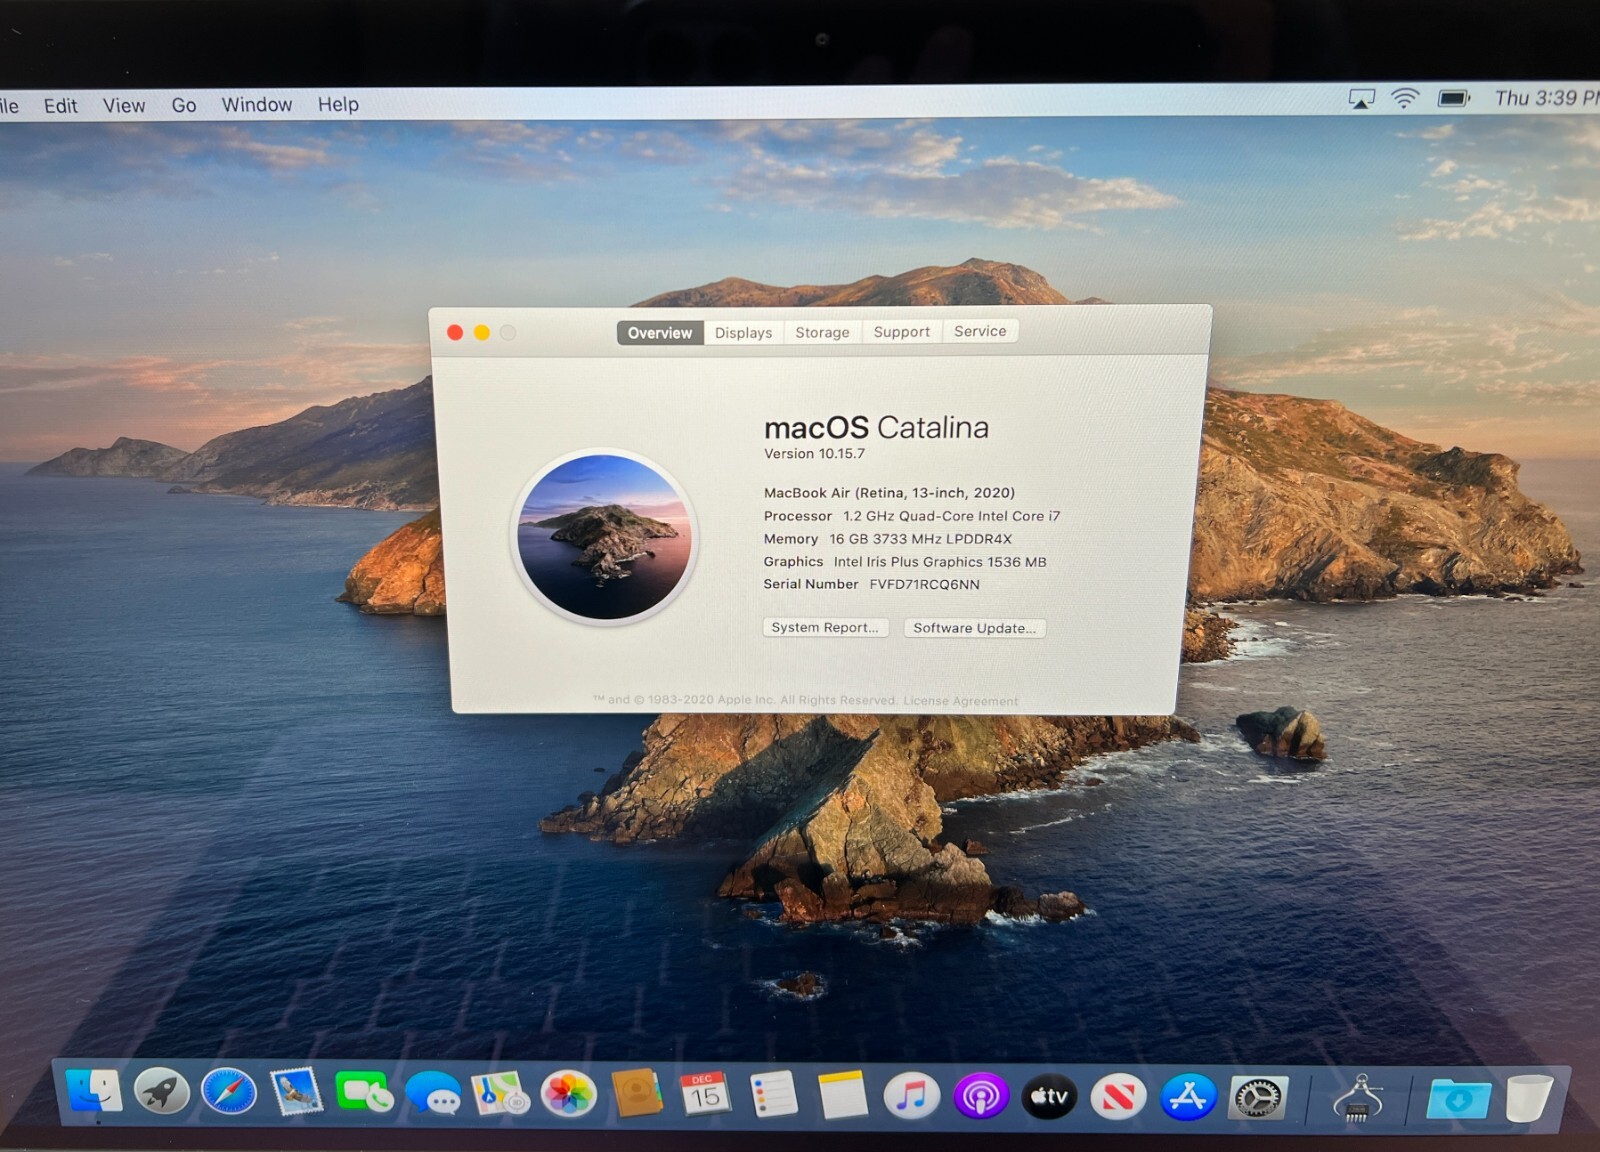The height and width of the screenshot is (1152, 1600).
Task: Select the Overview tab
Action: point(660,333)
